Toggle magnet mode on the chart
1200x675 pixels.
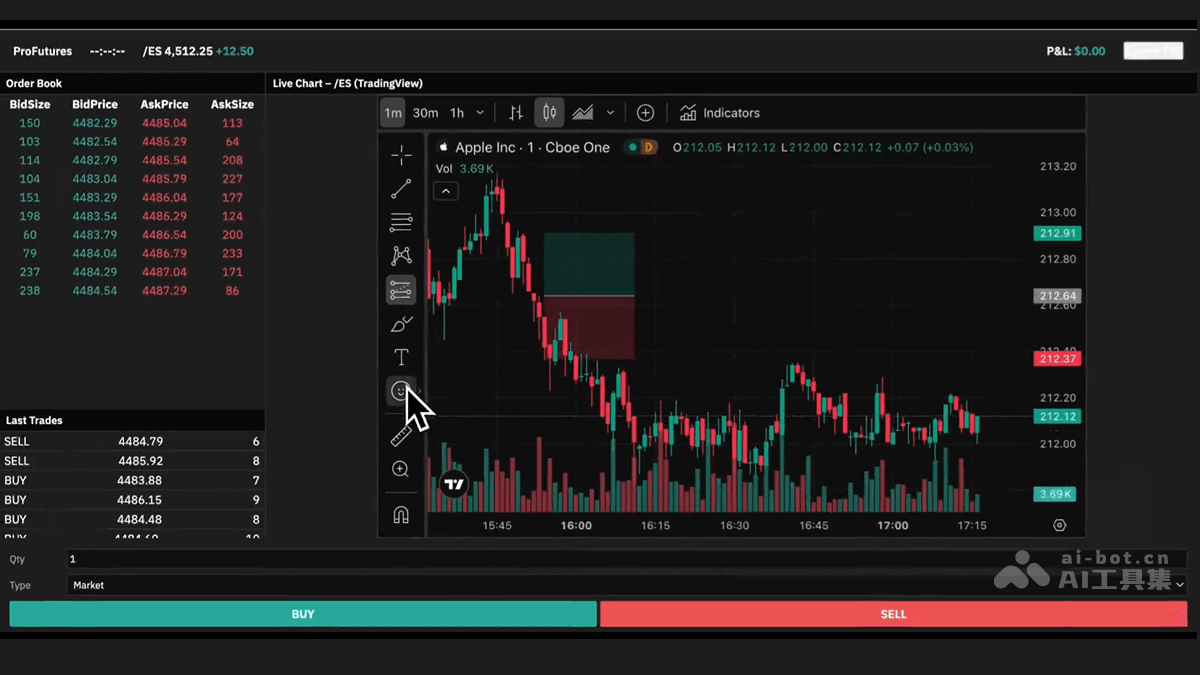pos(401,515)
